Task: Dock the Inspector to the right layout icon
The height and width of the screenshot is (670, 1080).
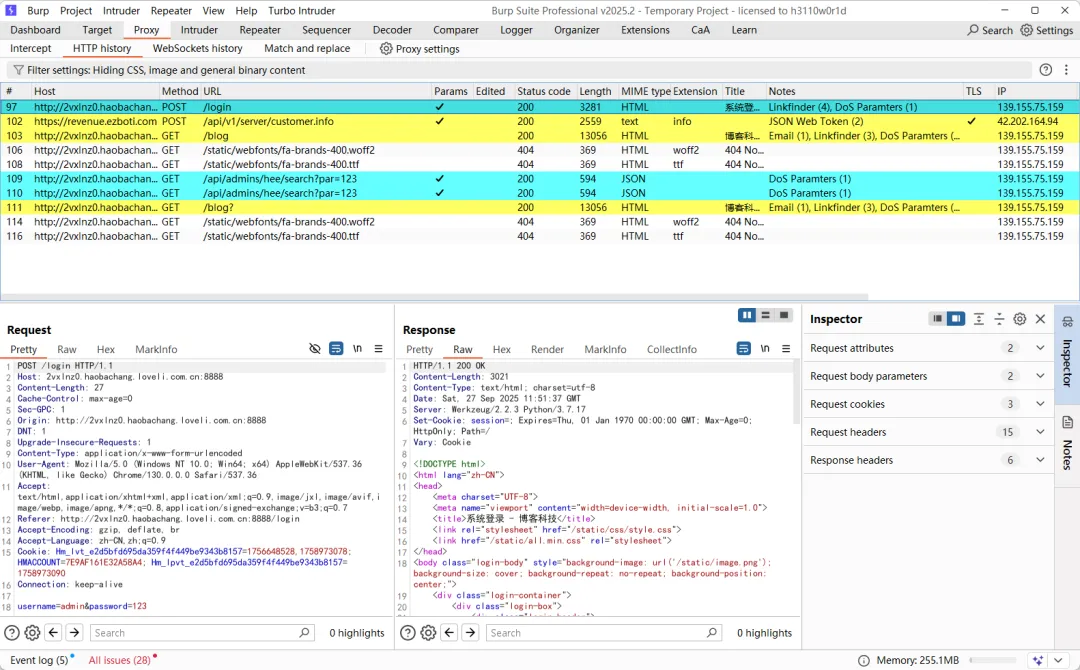Action: [955, 319]
